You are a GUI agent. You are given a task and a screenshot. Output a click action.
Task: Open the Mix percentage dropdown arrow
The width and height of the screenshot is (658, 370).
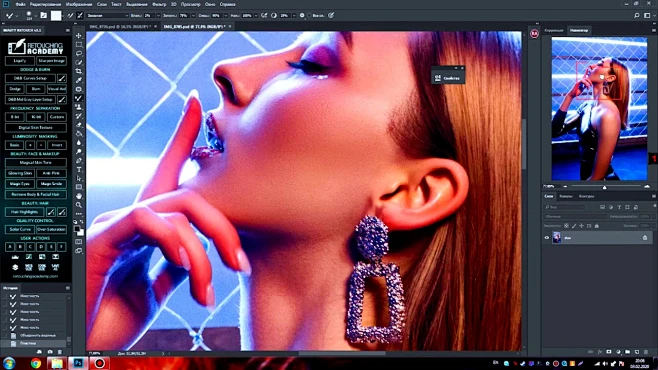225,16
